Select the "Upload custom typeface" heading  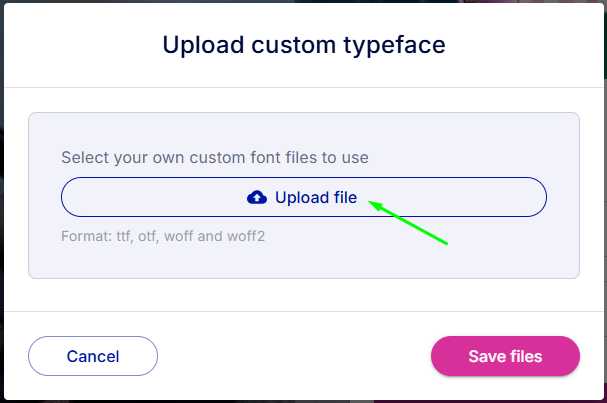click(304, 45)
